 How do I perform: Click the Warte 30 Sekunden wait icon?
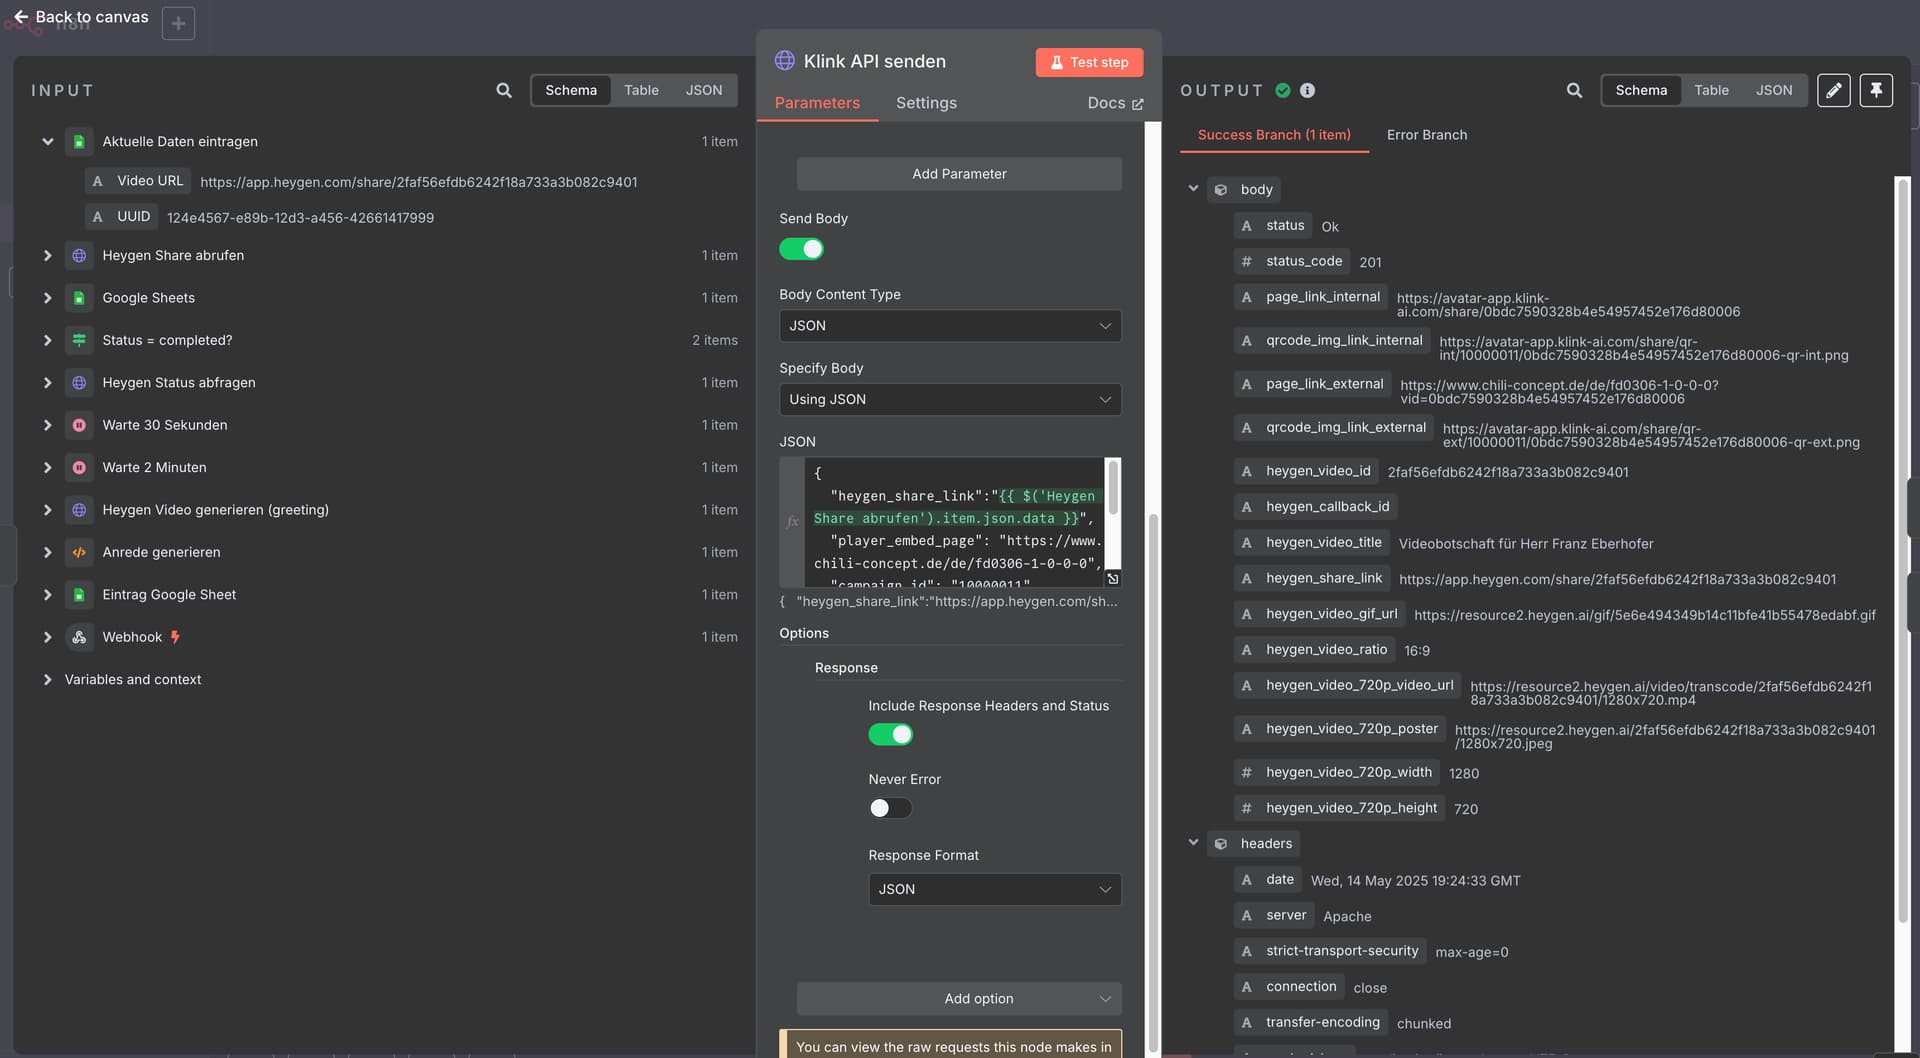(79, 425)
